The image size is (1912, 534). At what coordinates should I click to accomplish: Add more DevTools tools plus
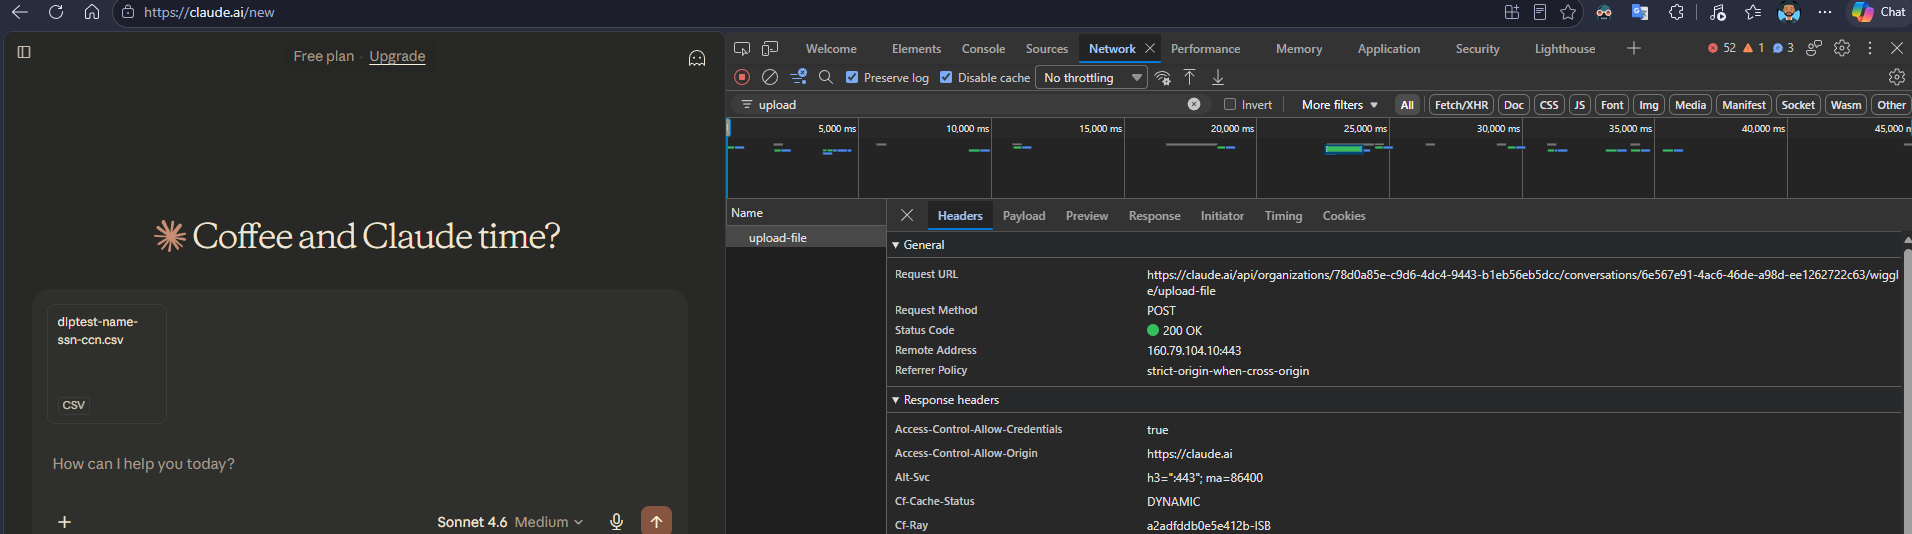[x=1634, y=48]
